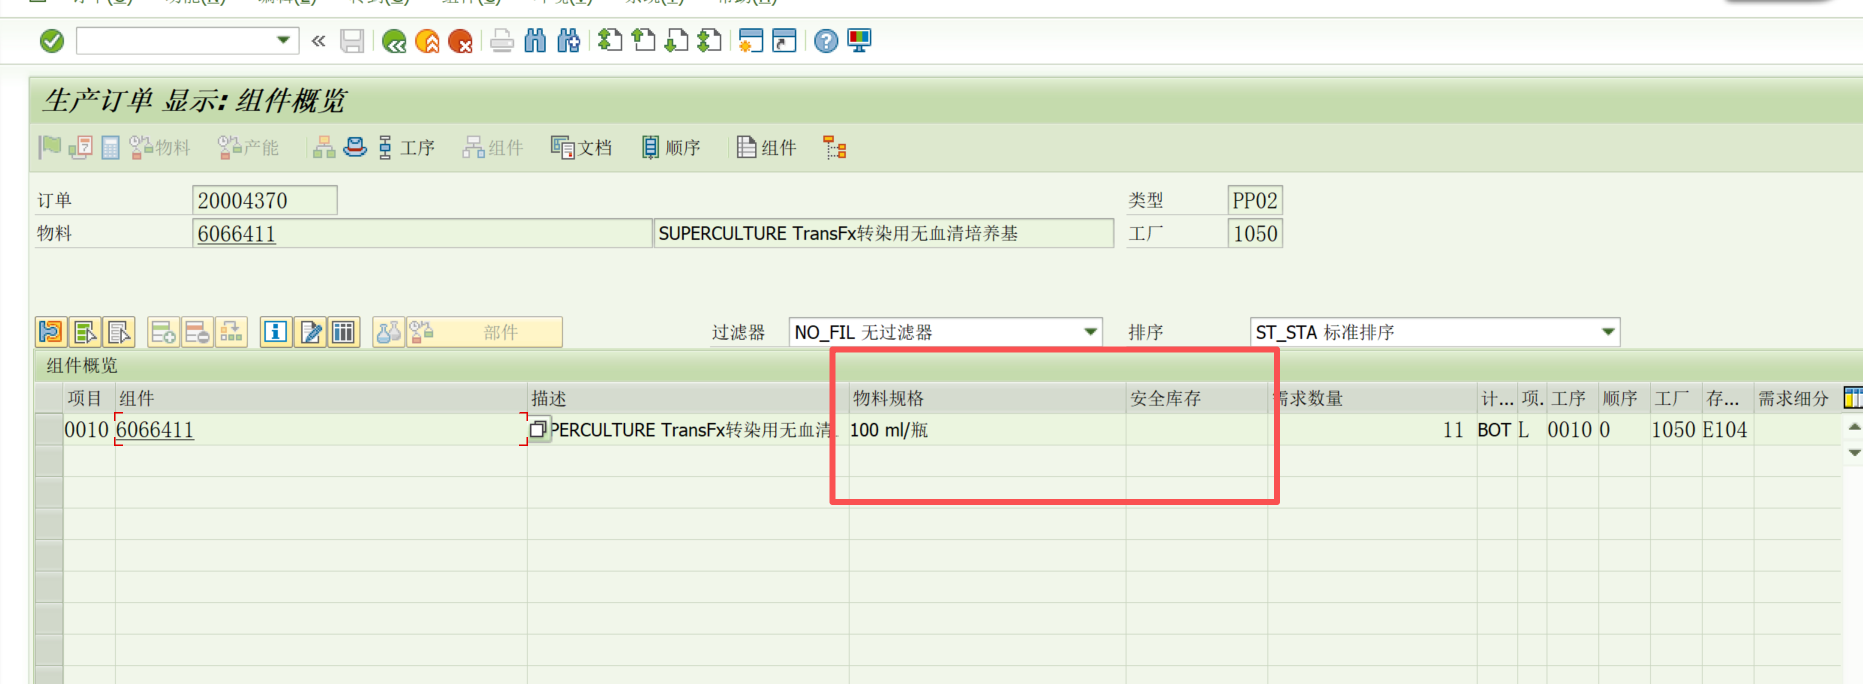Click the green Enter checkmark icon

coord(52,41)
